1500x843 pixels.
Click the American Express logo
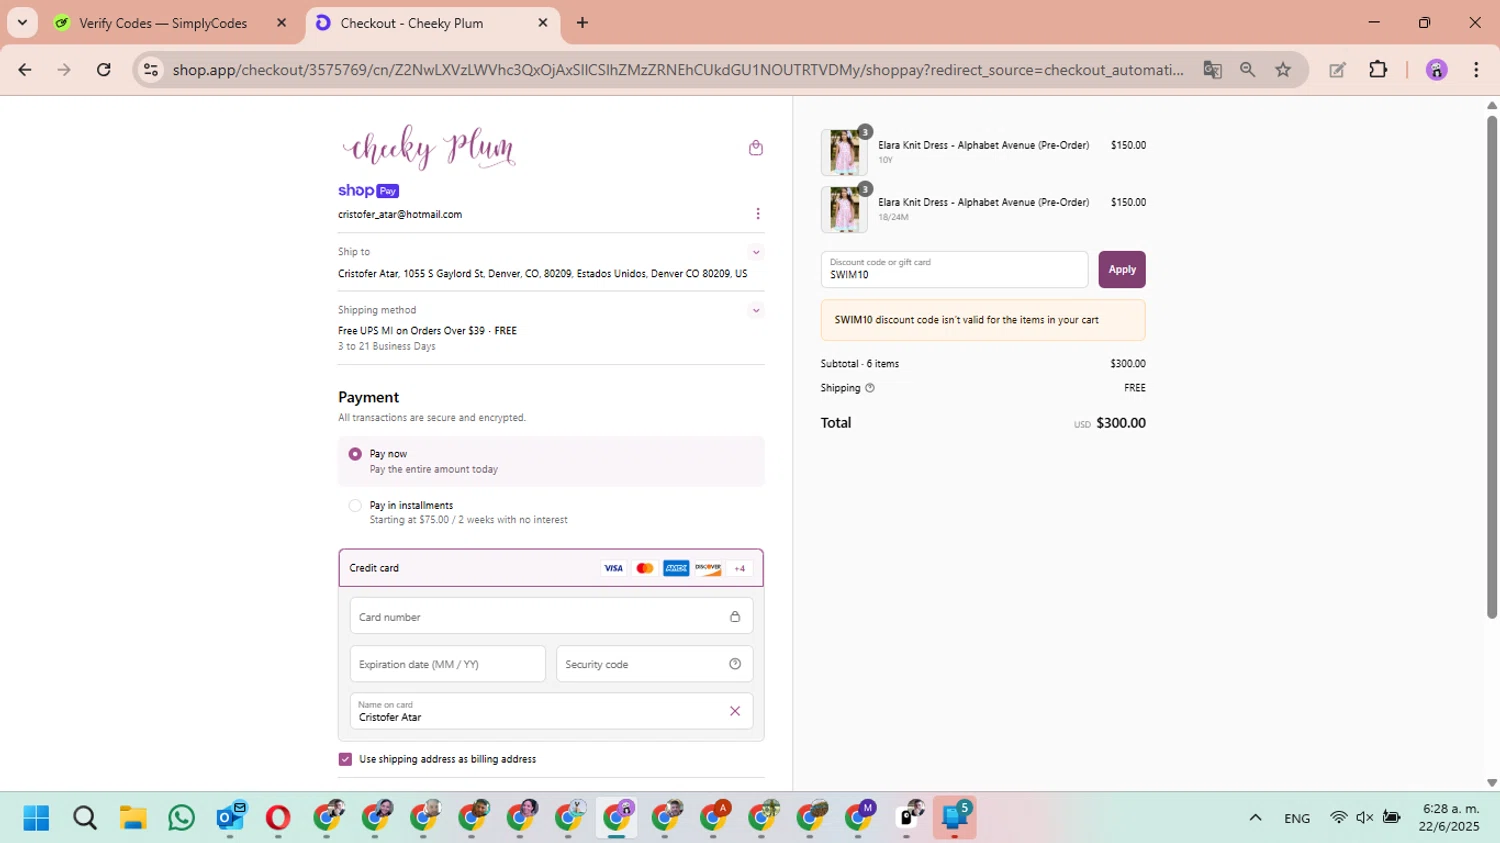coord(676,568)
